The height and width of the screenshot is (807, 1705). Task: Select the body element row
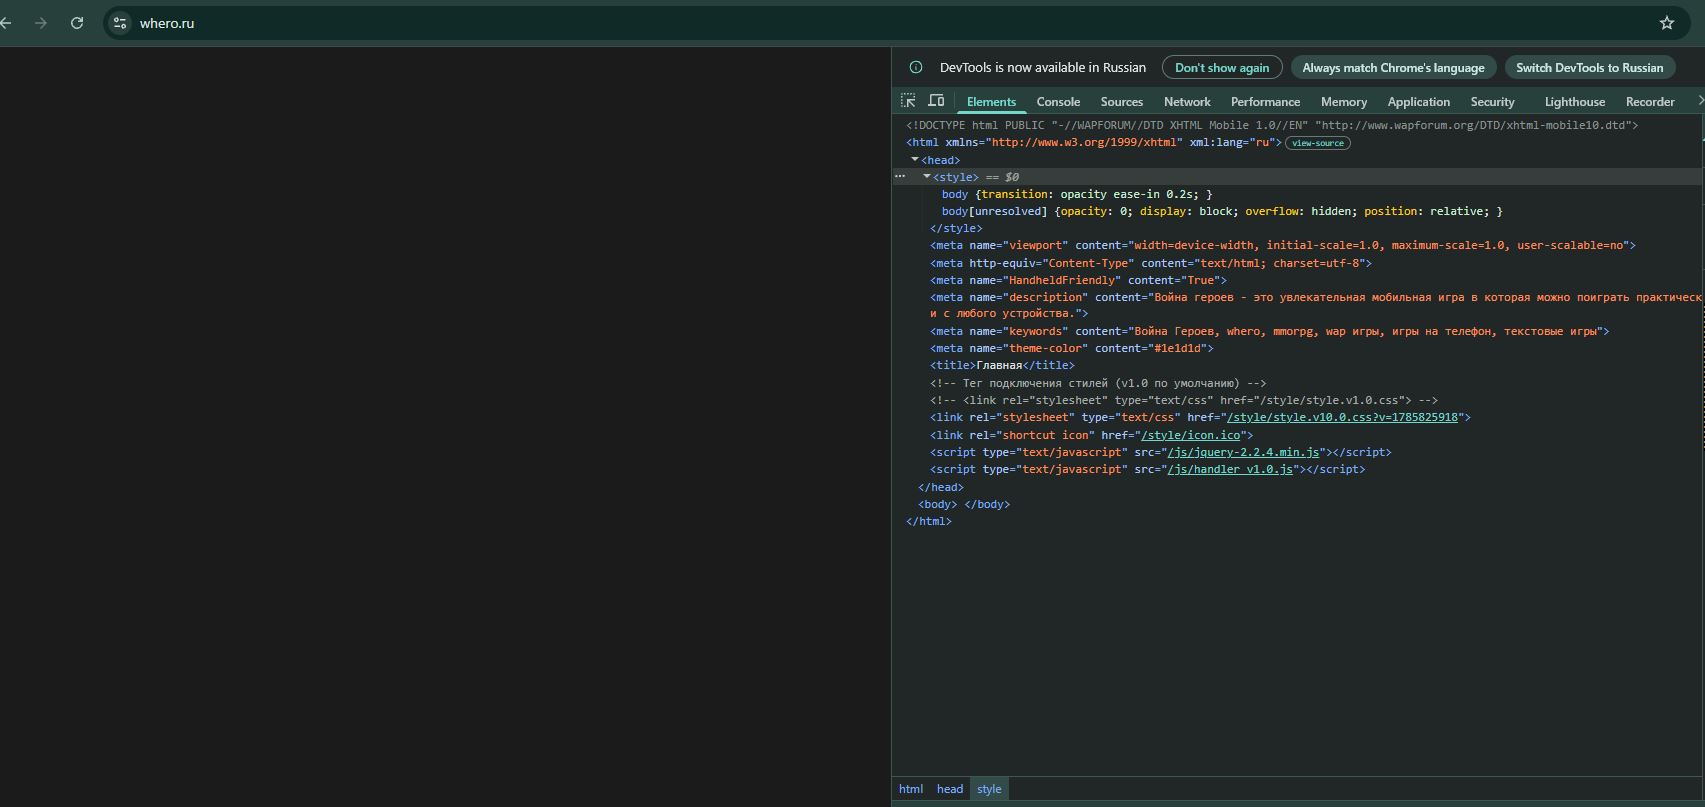click(x=964, y=504)
